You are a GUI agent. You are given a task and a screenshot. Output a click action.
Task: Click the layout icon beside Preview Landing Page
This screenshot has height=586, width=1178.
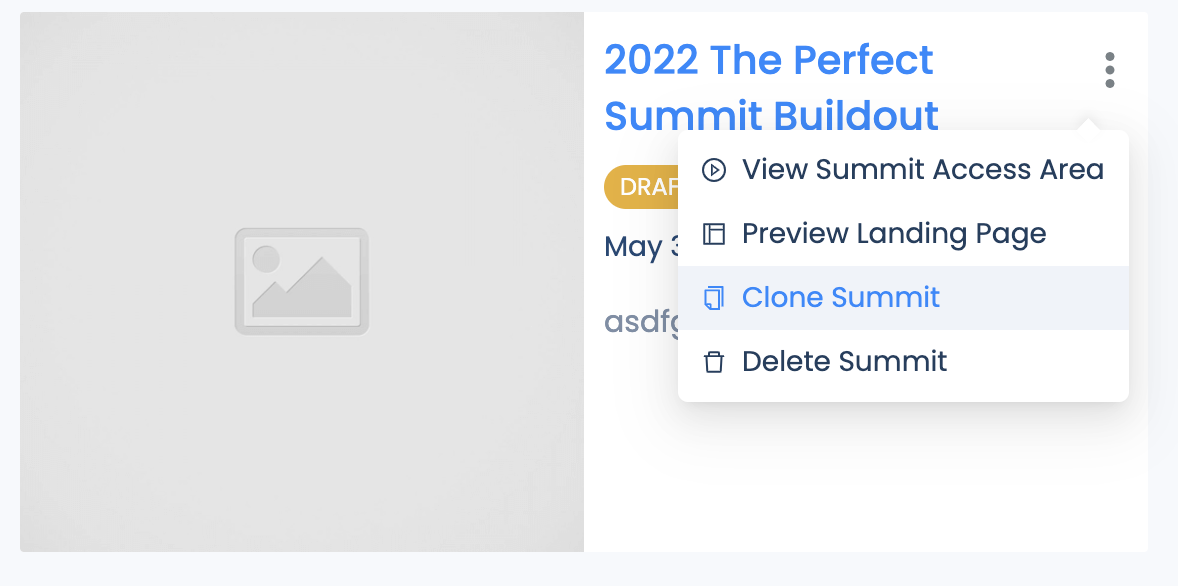[x=714, y=234]
